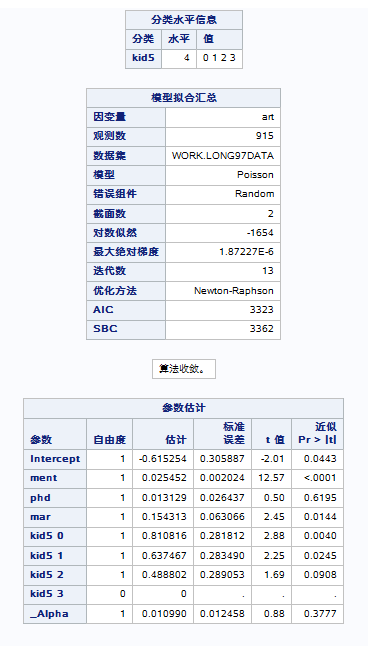
Task: Select the '自由度' column header
Action: click(109, 440)
